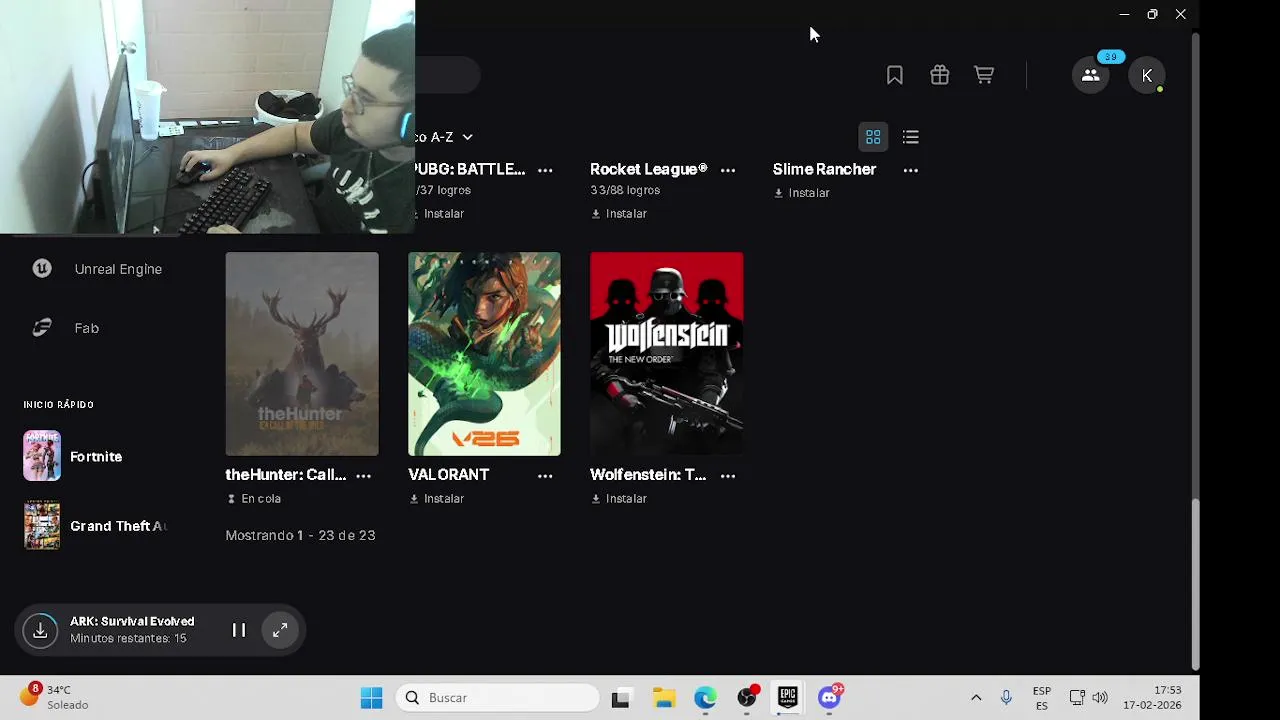Open options menu for Wolfenstein
The width and height of the screenshot is (1280, 720).
click(x=728, y=476)
